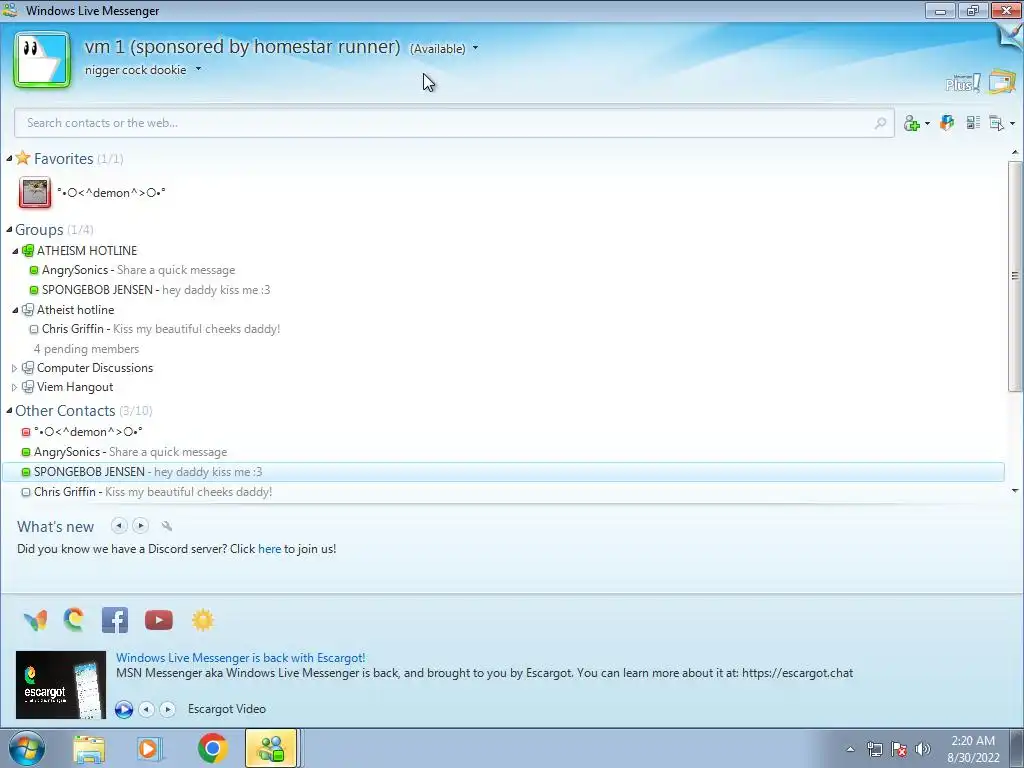1024x768 pixels.
Task: Click the ATHEISM HOTLINE green group icon
Action: click(x=27, y=251)
